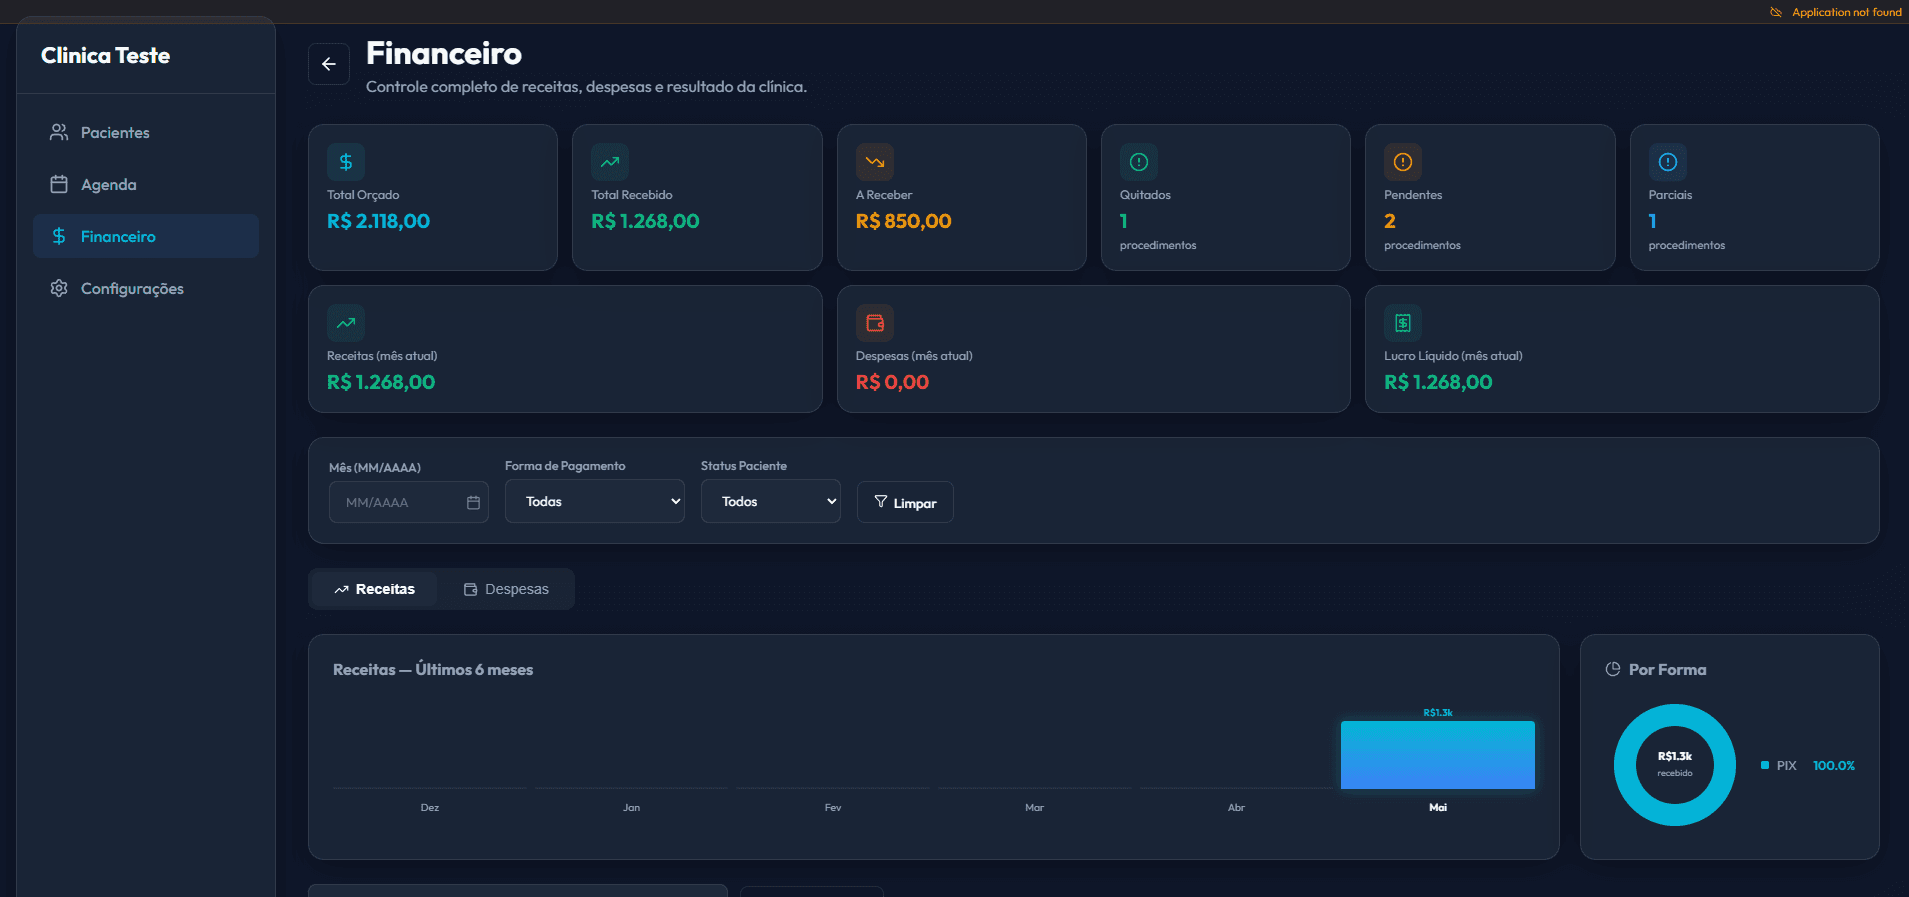Screen dimensions: 1909x897
Task: Click the blue alert icon on Parciais card
Action: pos(1668,162)
